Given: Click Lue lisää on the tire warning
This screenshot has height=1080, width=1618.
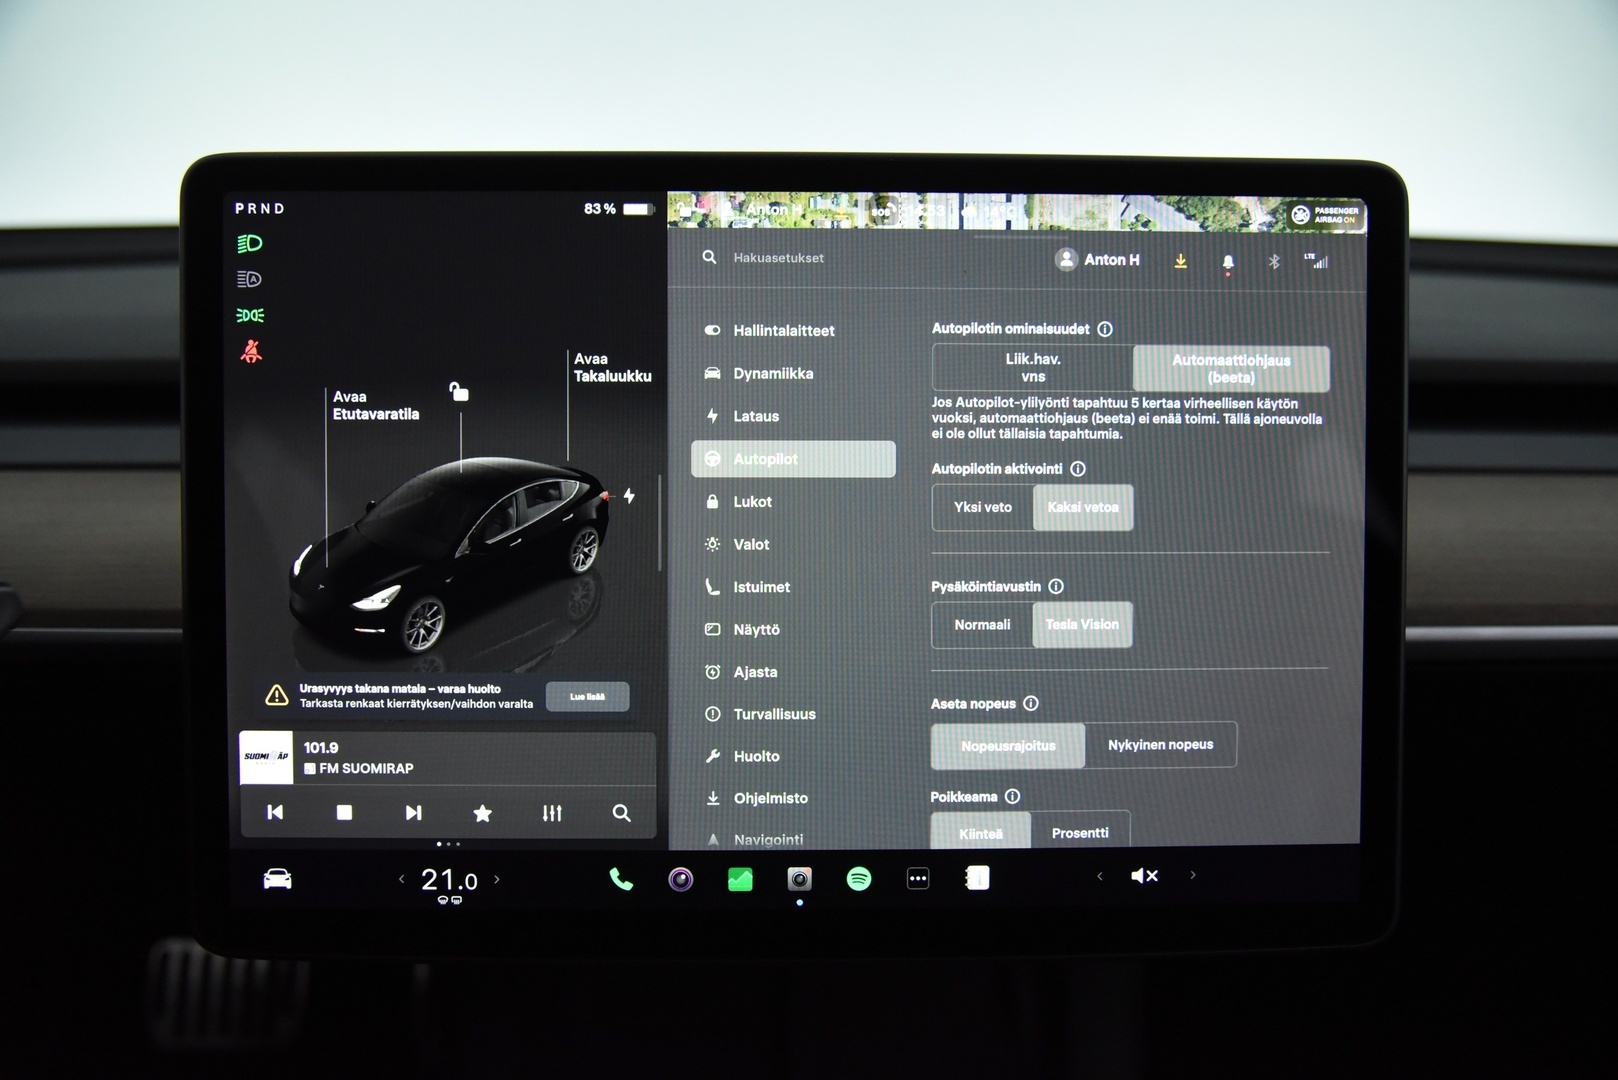Looking at the screenshot, I should pos(588,696).
